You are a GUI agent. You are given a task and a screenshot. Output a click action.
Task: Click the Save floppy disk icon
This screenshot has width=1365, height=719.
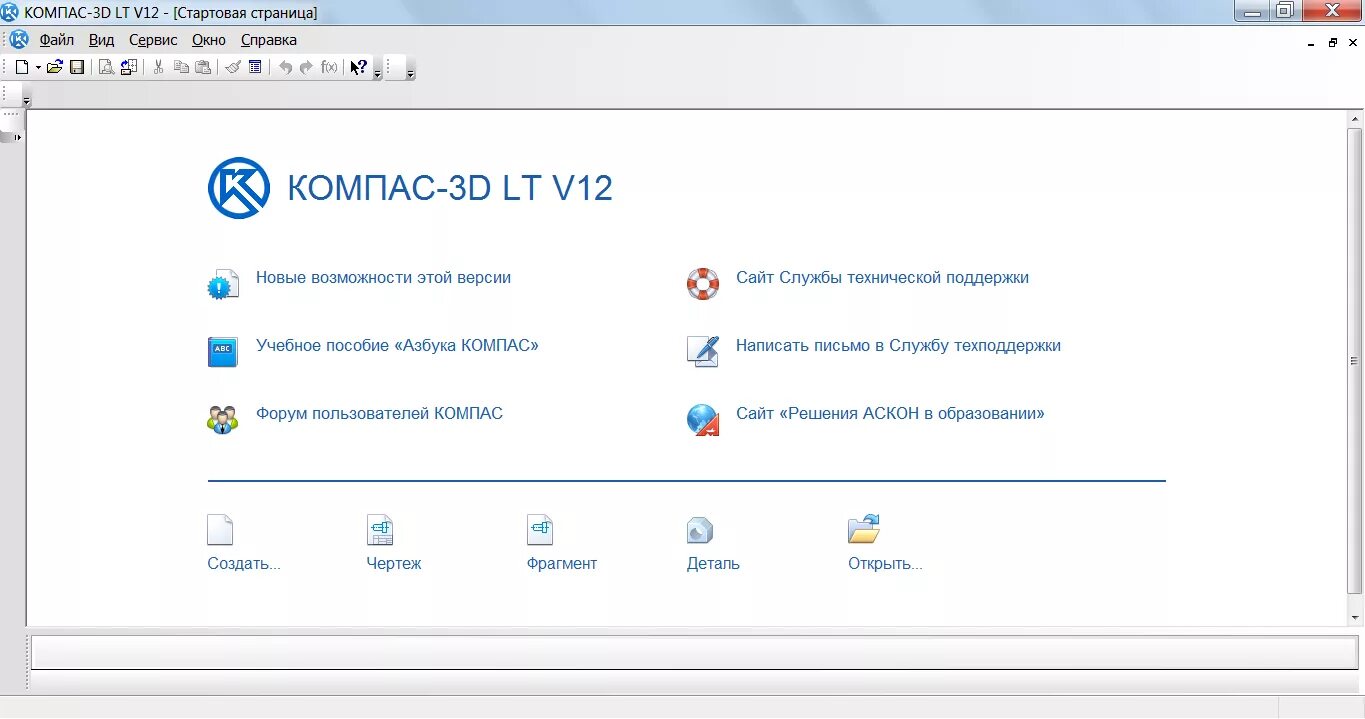click(x=76, y=67)
